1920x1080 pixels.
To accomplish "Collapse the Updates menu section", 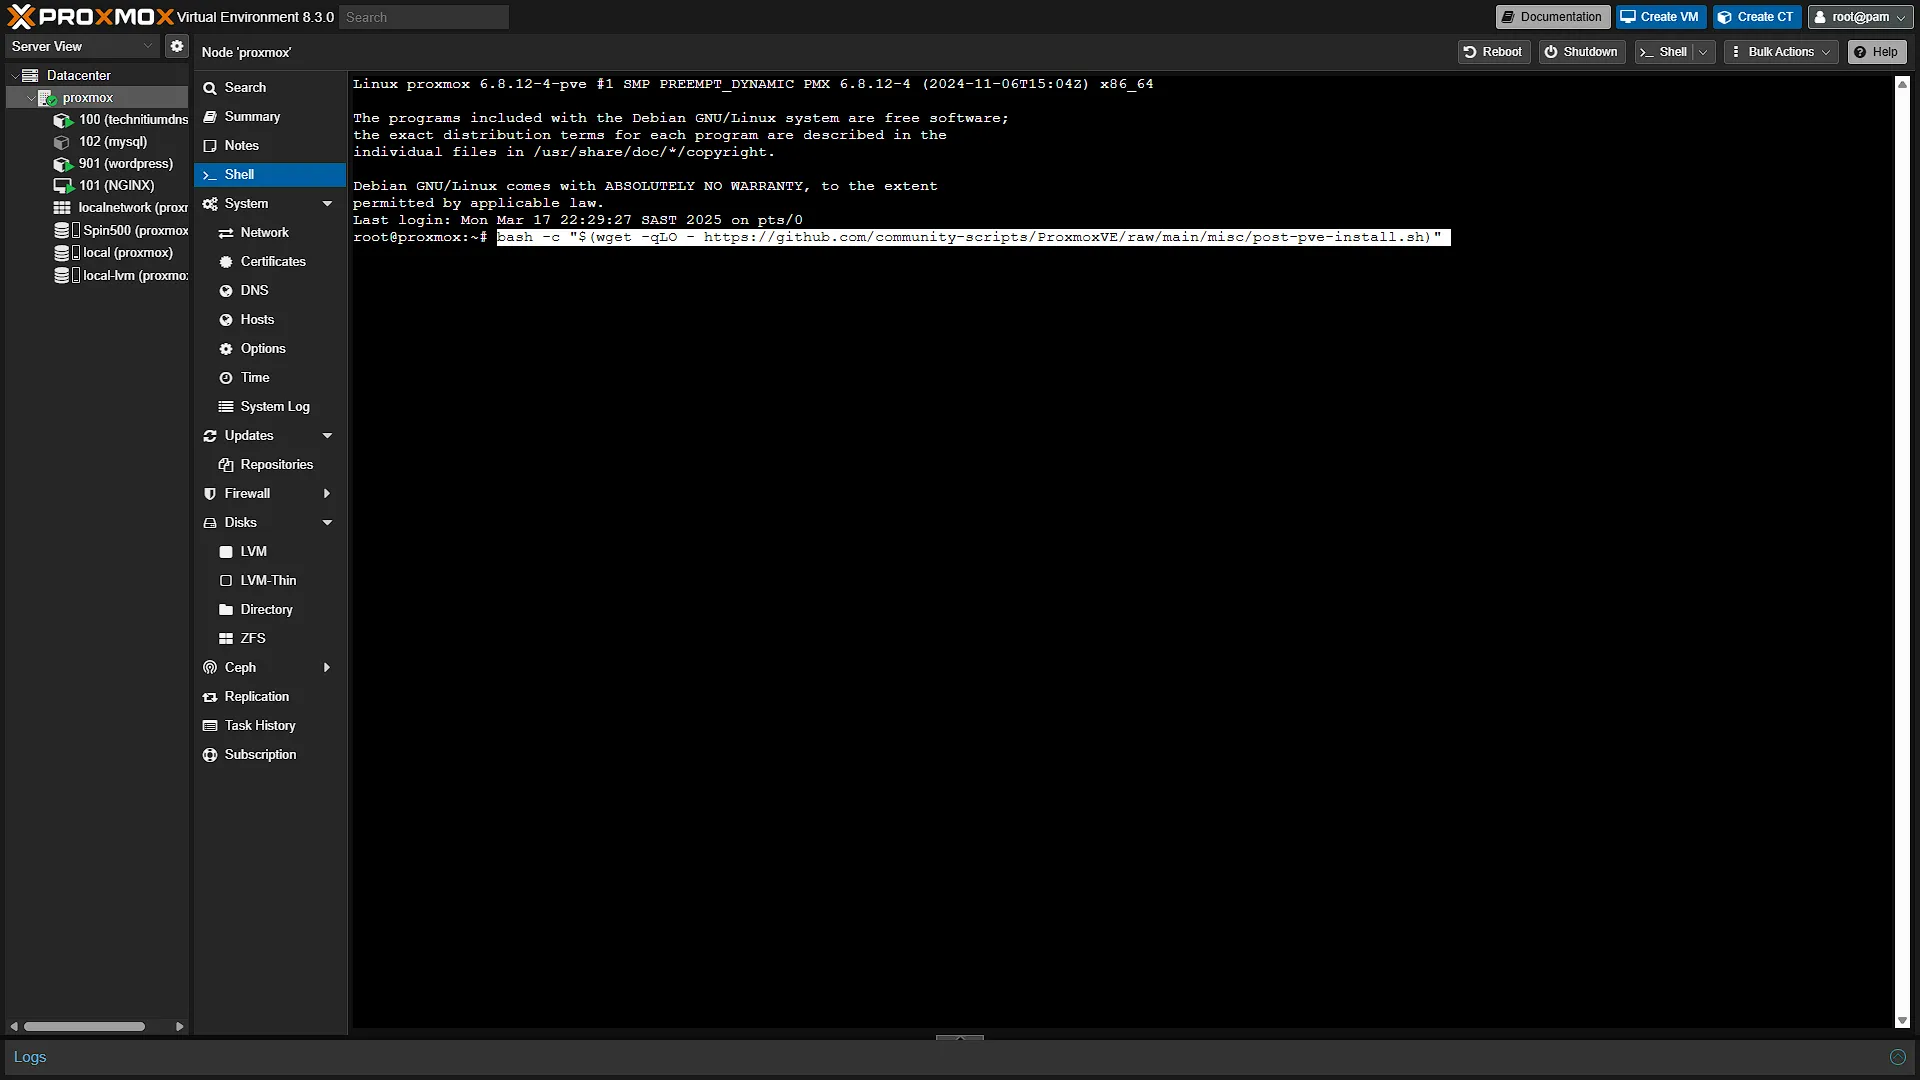I will pyautogui.click(x=327, y=436).
